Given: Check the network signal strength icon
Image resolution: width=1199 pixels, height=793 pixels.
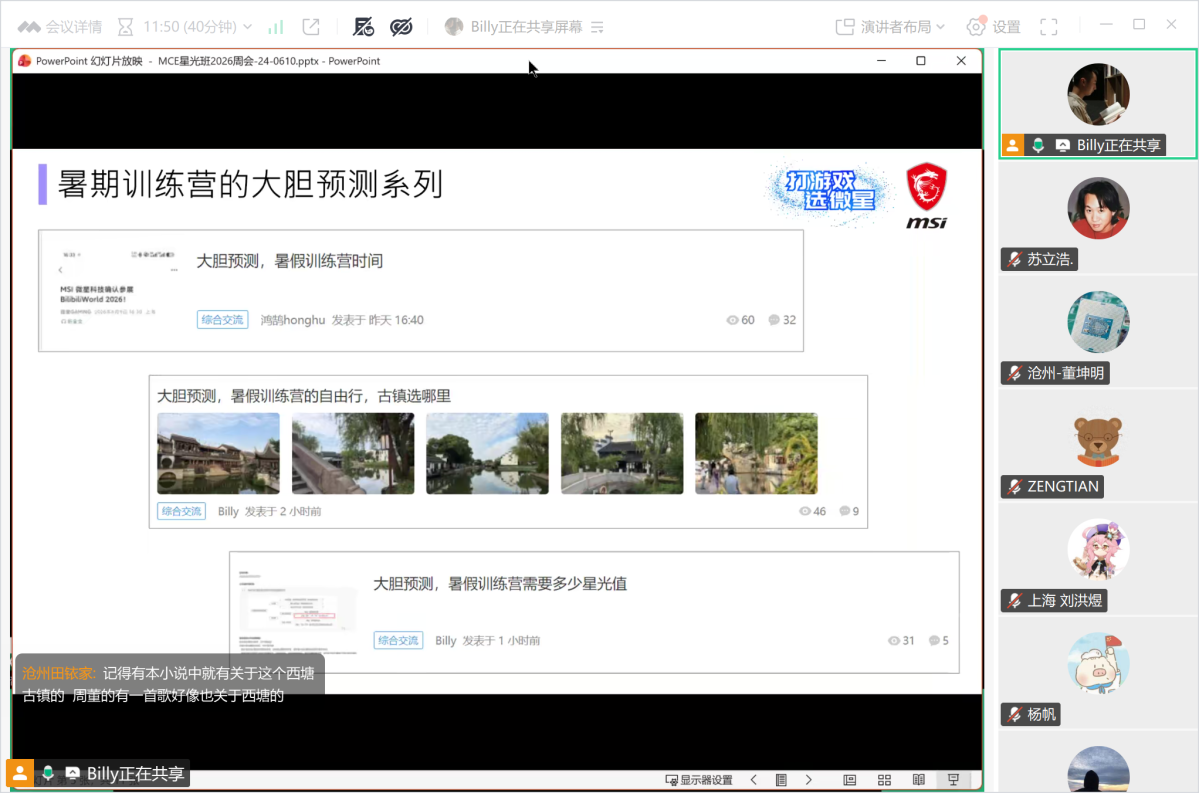Looking at the screenshot, I should point(275,27).
